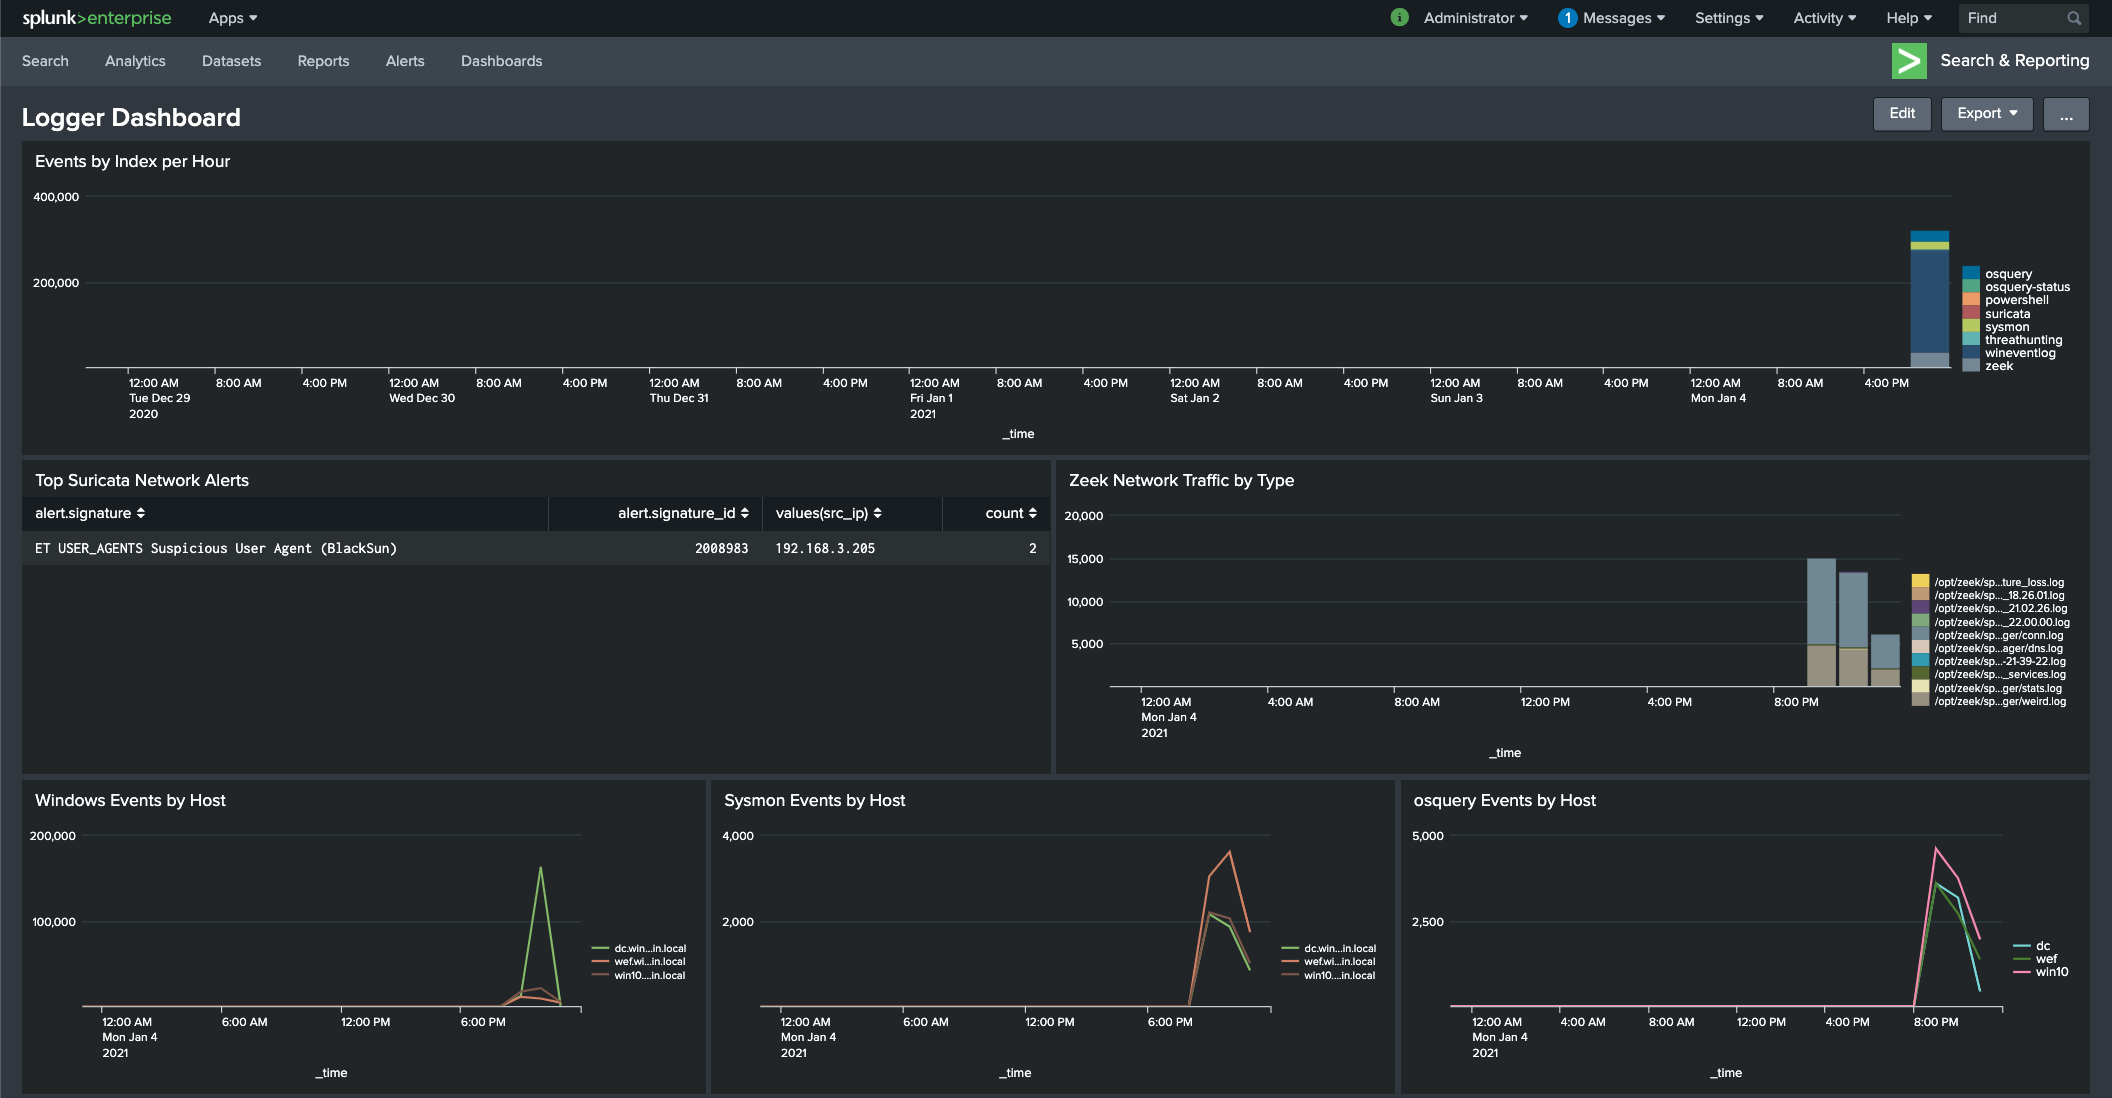Screen dimensions: 2112x1098
Task: Open the Settings menu
Action: (1728, 18)
